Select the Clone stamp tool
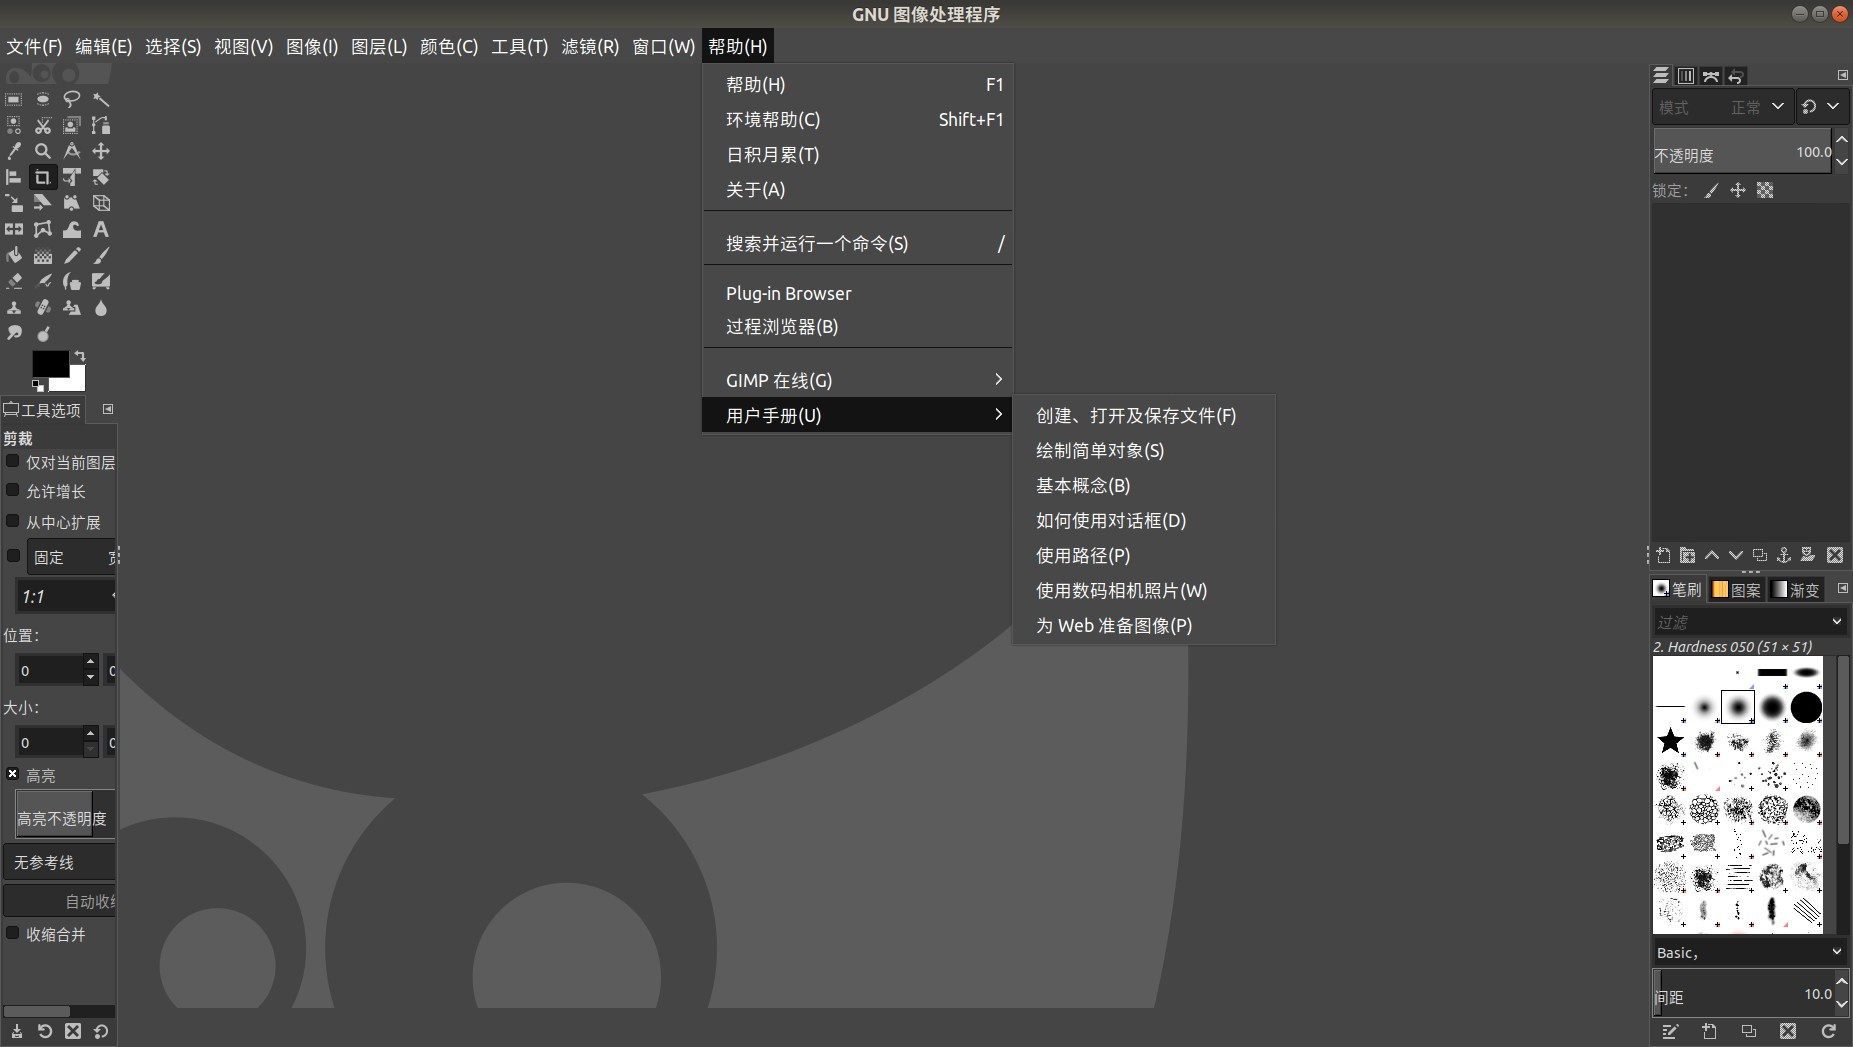Screen dimensions: 1853x1047 (14, 308)
